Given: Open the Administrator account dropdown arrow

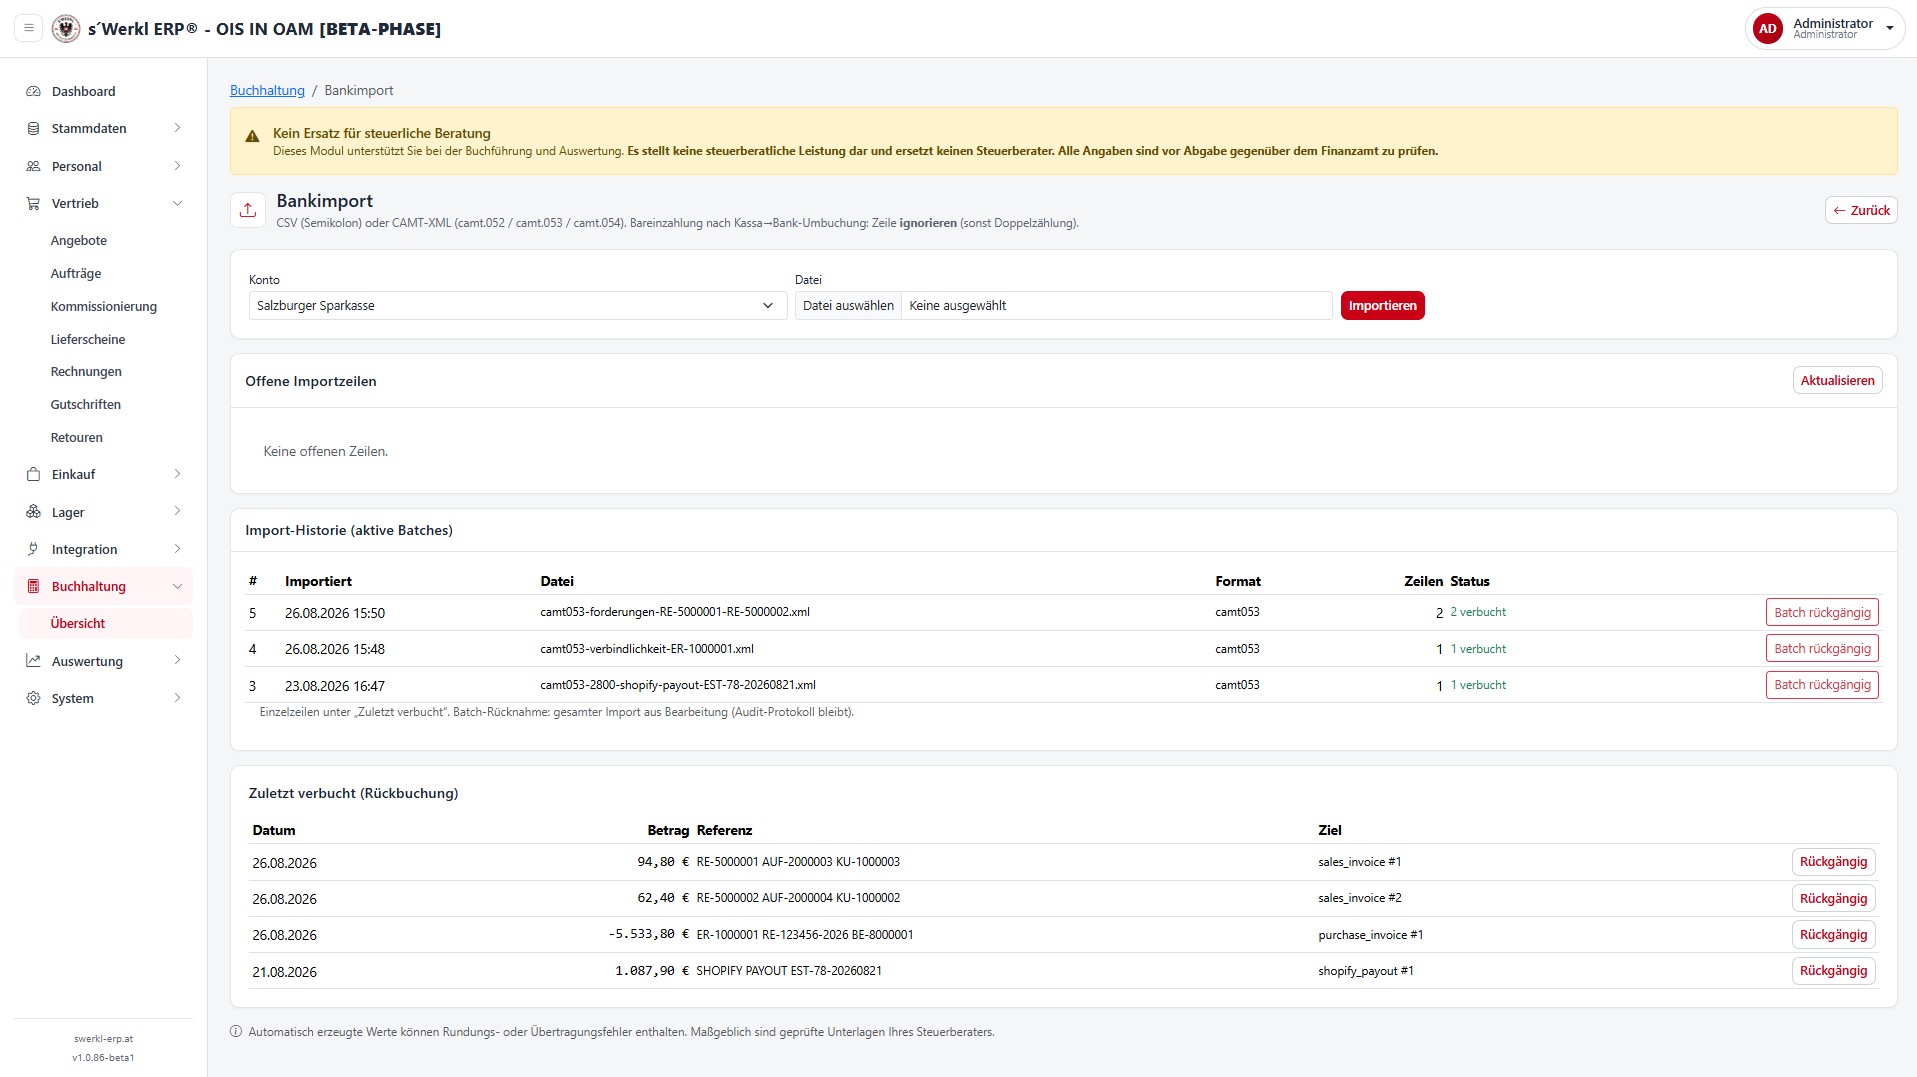Looking at the screenshot, I should coord(1889,29).
